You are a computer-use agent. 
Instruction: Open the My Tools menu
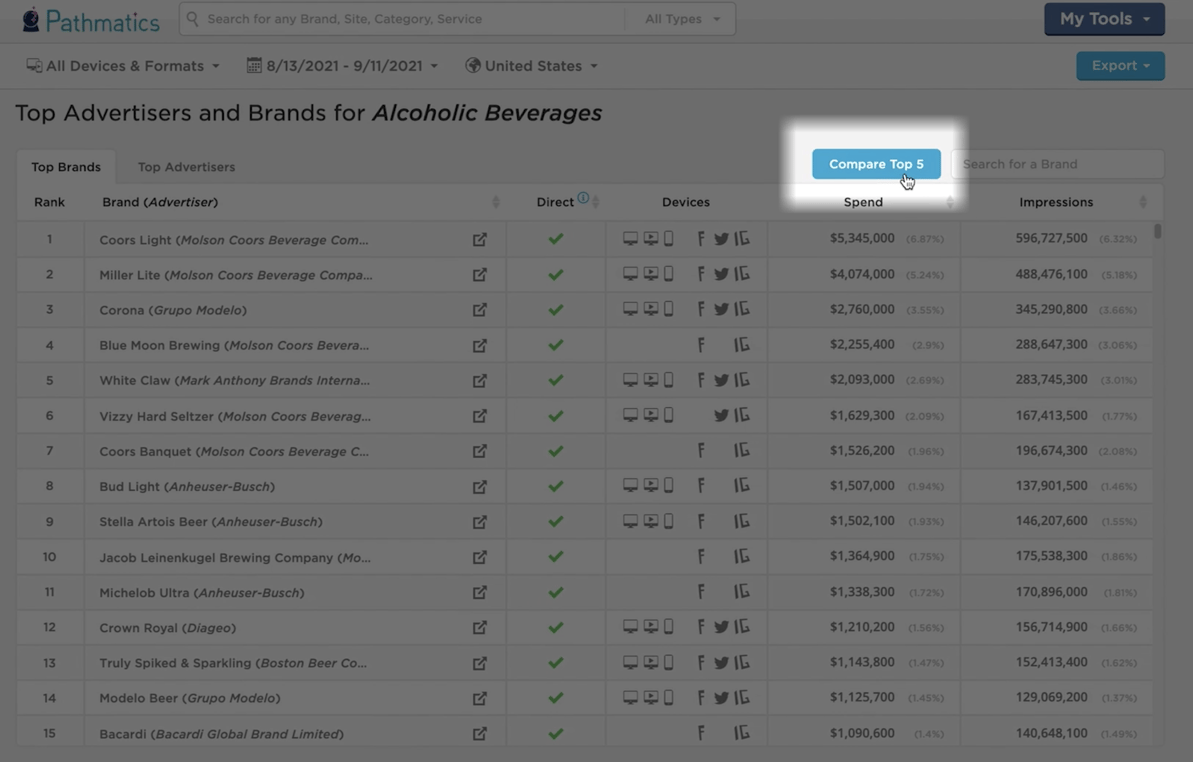1104,18
